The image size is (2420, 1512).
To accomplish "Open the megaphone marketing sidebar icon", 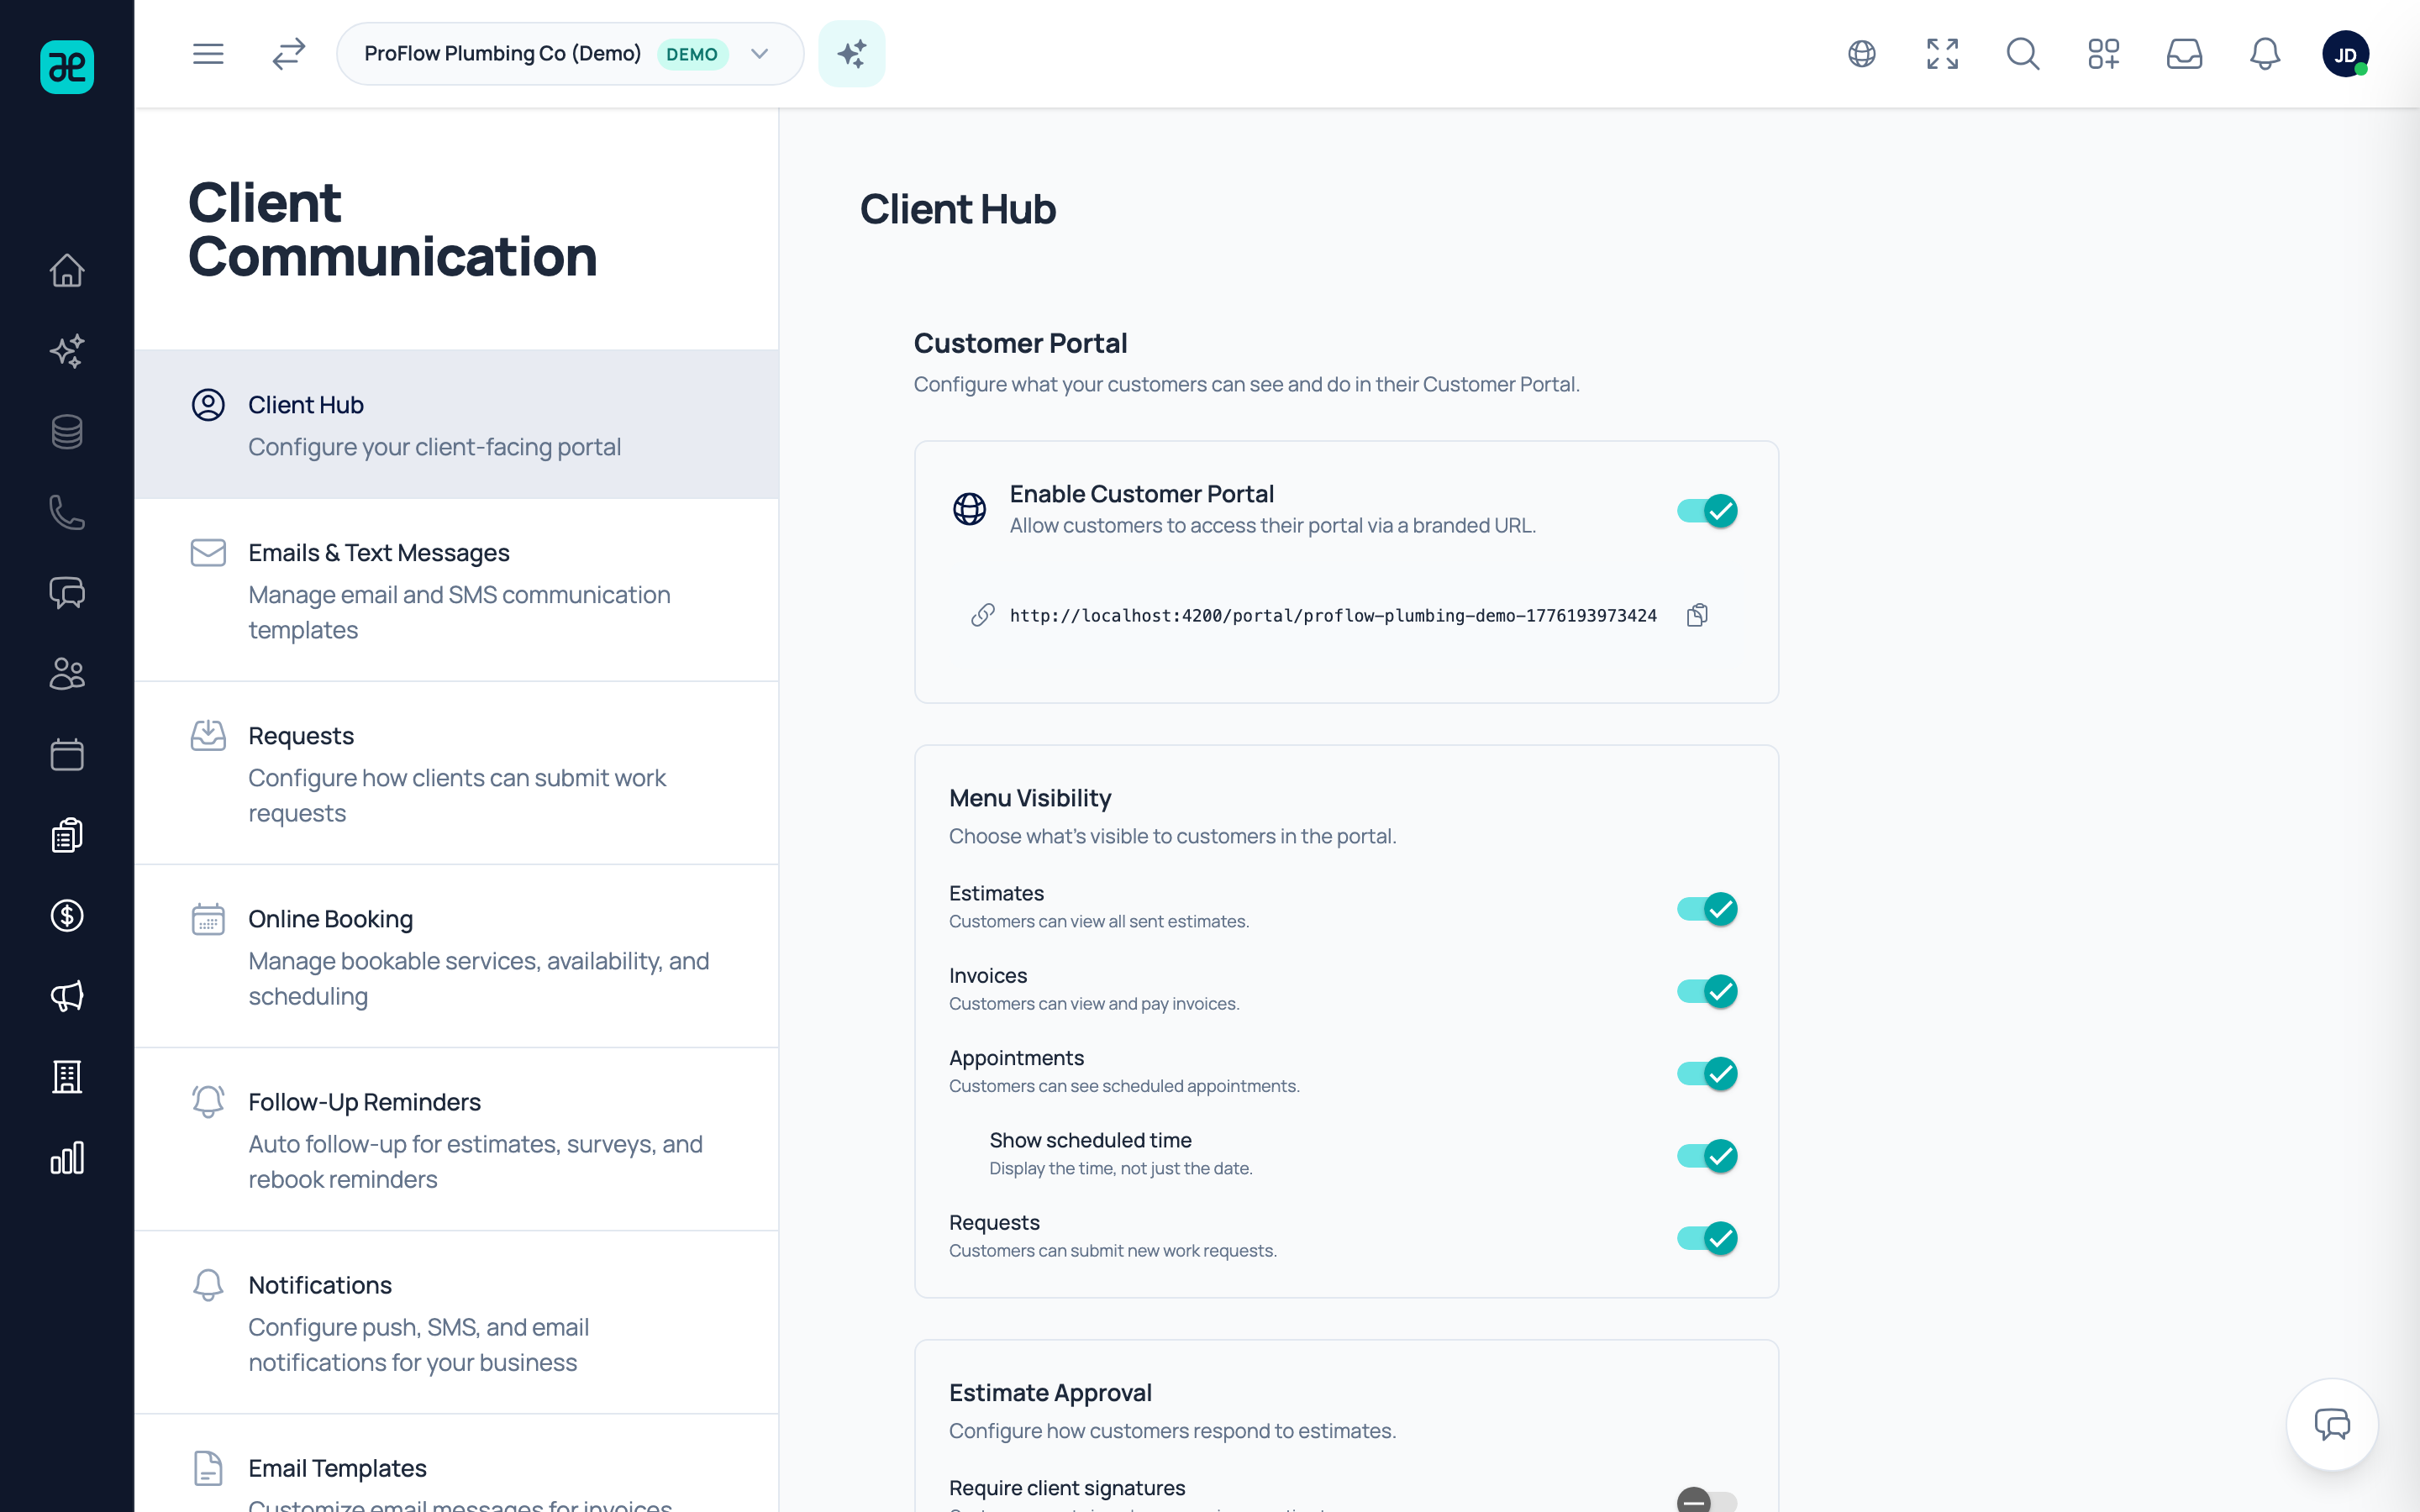I will tap(67, 996).
